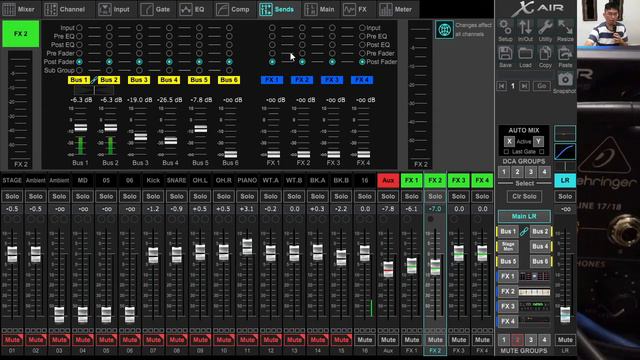Click the Bus 5 send fader handle
This screenshot has width=640, height=360.
[200, 129]
